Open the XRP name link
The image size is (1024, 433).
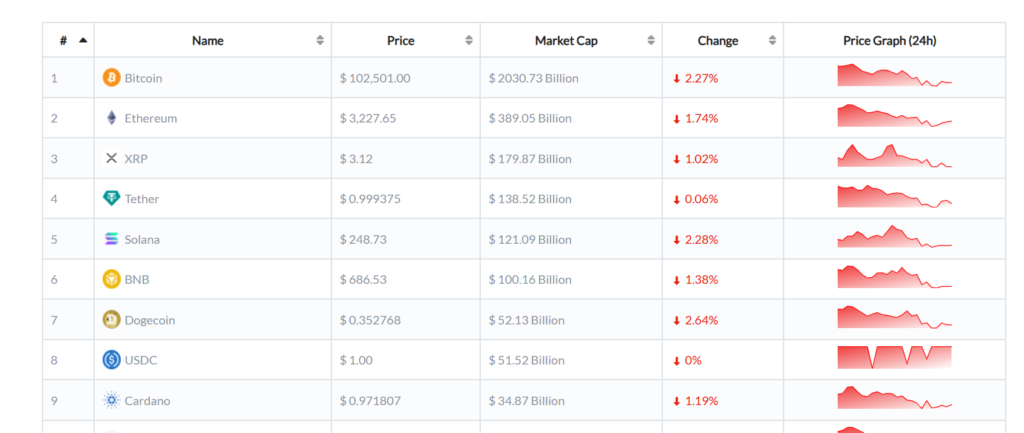click(136, 159)
